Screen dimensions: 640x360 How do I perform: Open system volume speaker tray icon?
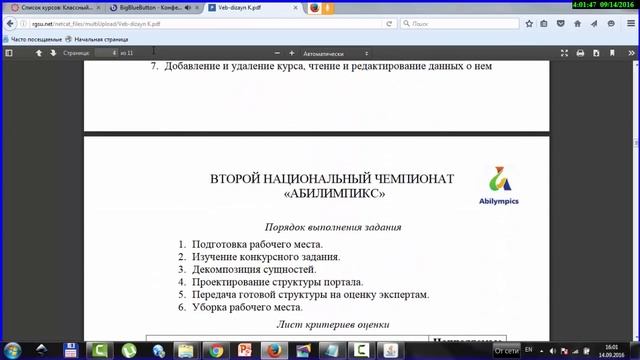pyautogui.click(x=552, y=351)
